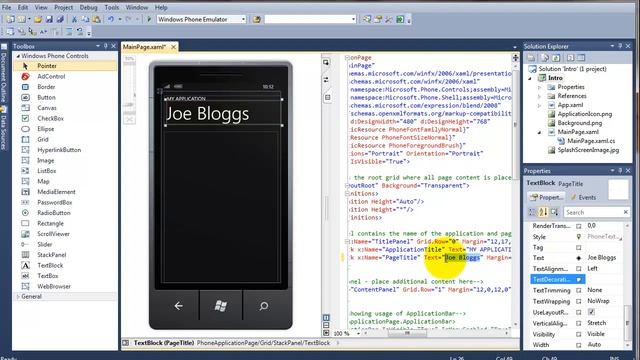Screen dimensions: 640x360
Task: Select the HyperlinkButton control in Toolbox
Action: [65, 150]
